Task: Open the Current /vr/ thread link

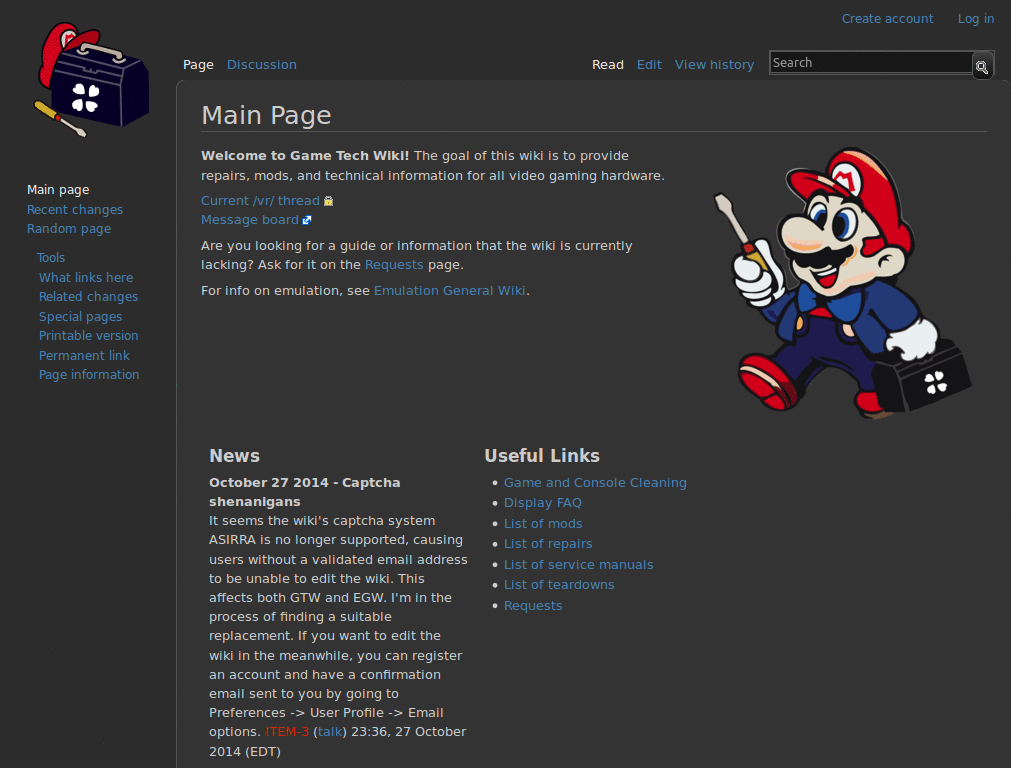Action: tap(260, 201)
